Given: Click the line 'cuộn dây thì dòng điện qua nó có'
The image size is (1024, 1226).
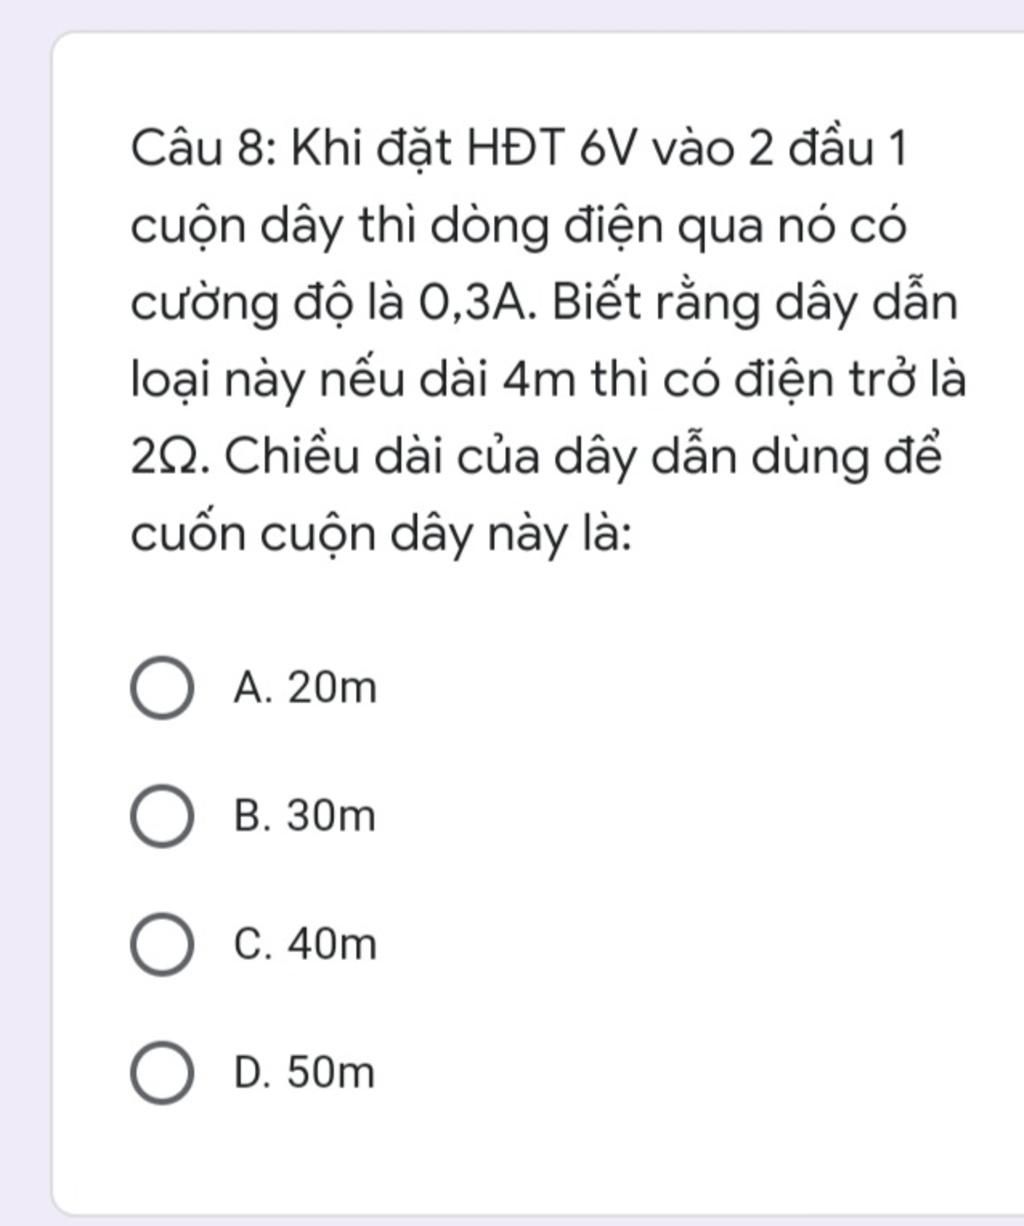Looking at the screenshot, I should 519,228.
